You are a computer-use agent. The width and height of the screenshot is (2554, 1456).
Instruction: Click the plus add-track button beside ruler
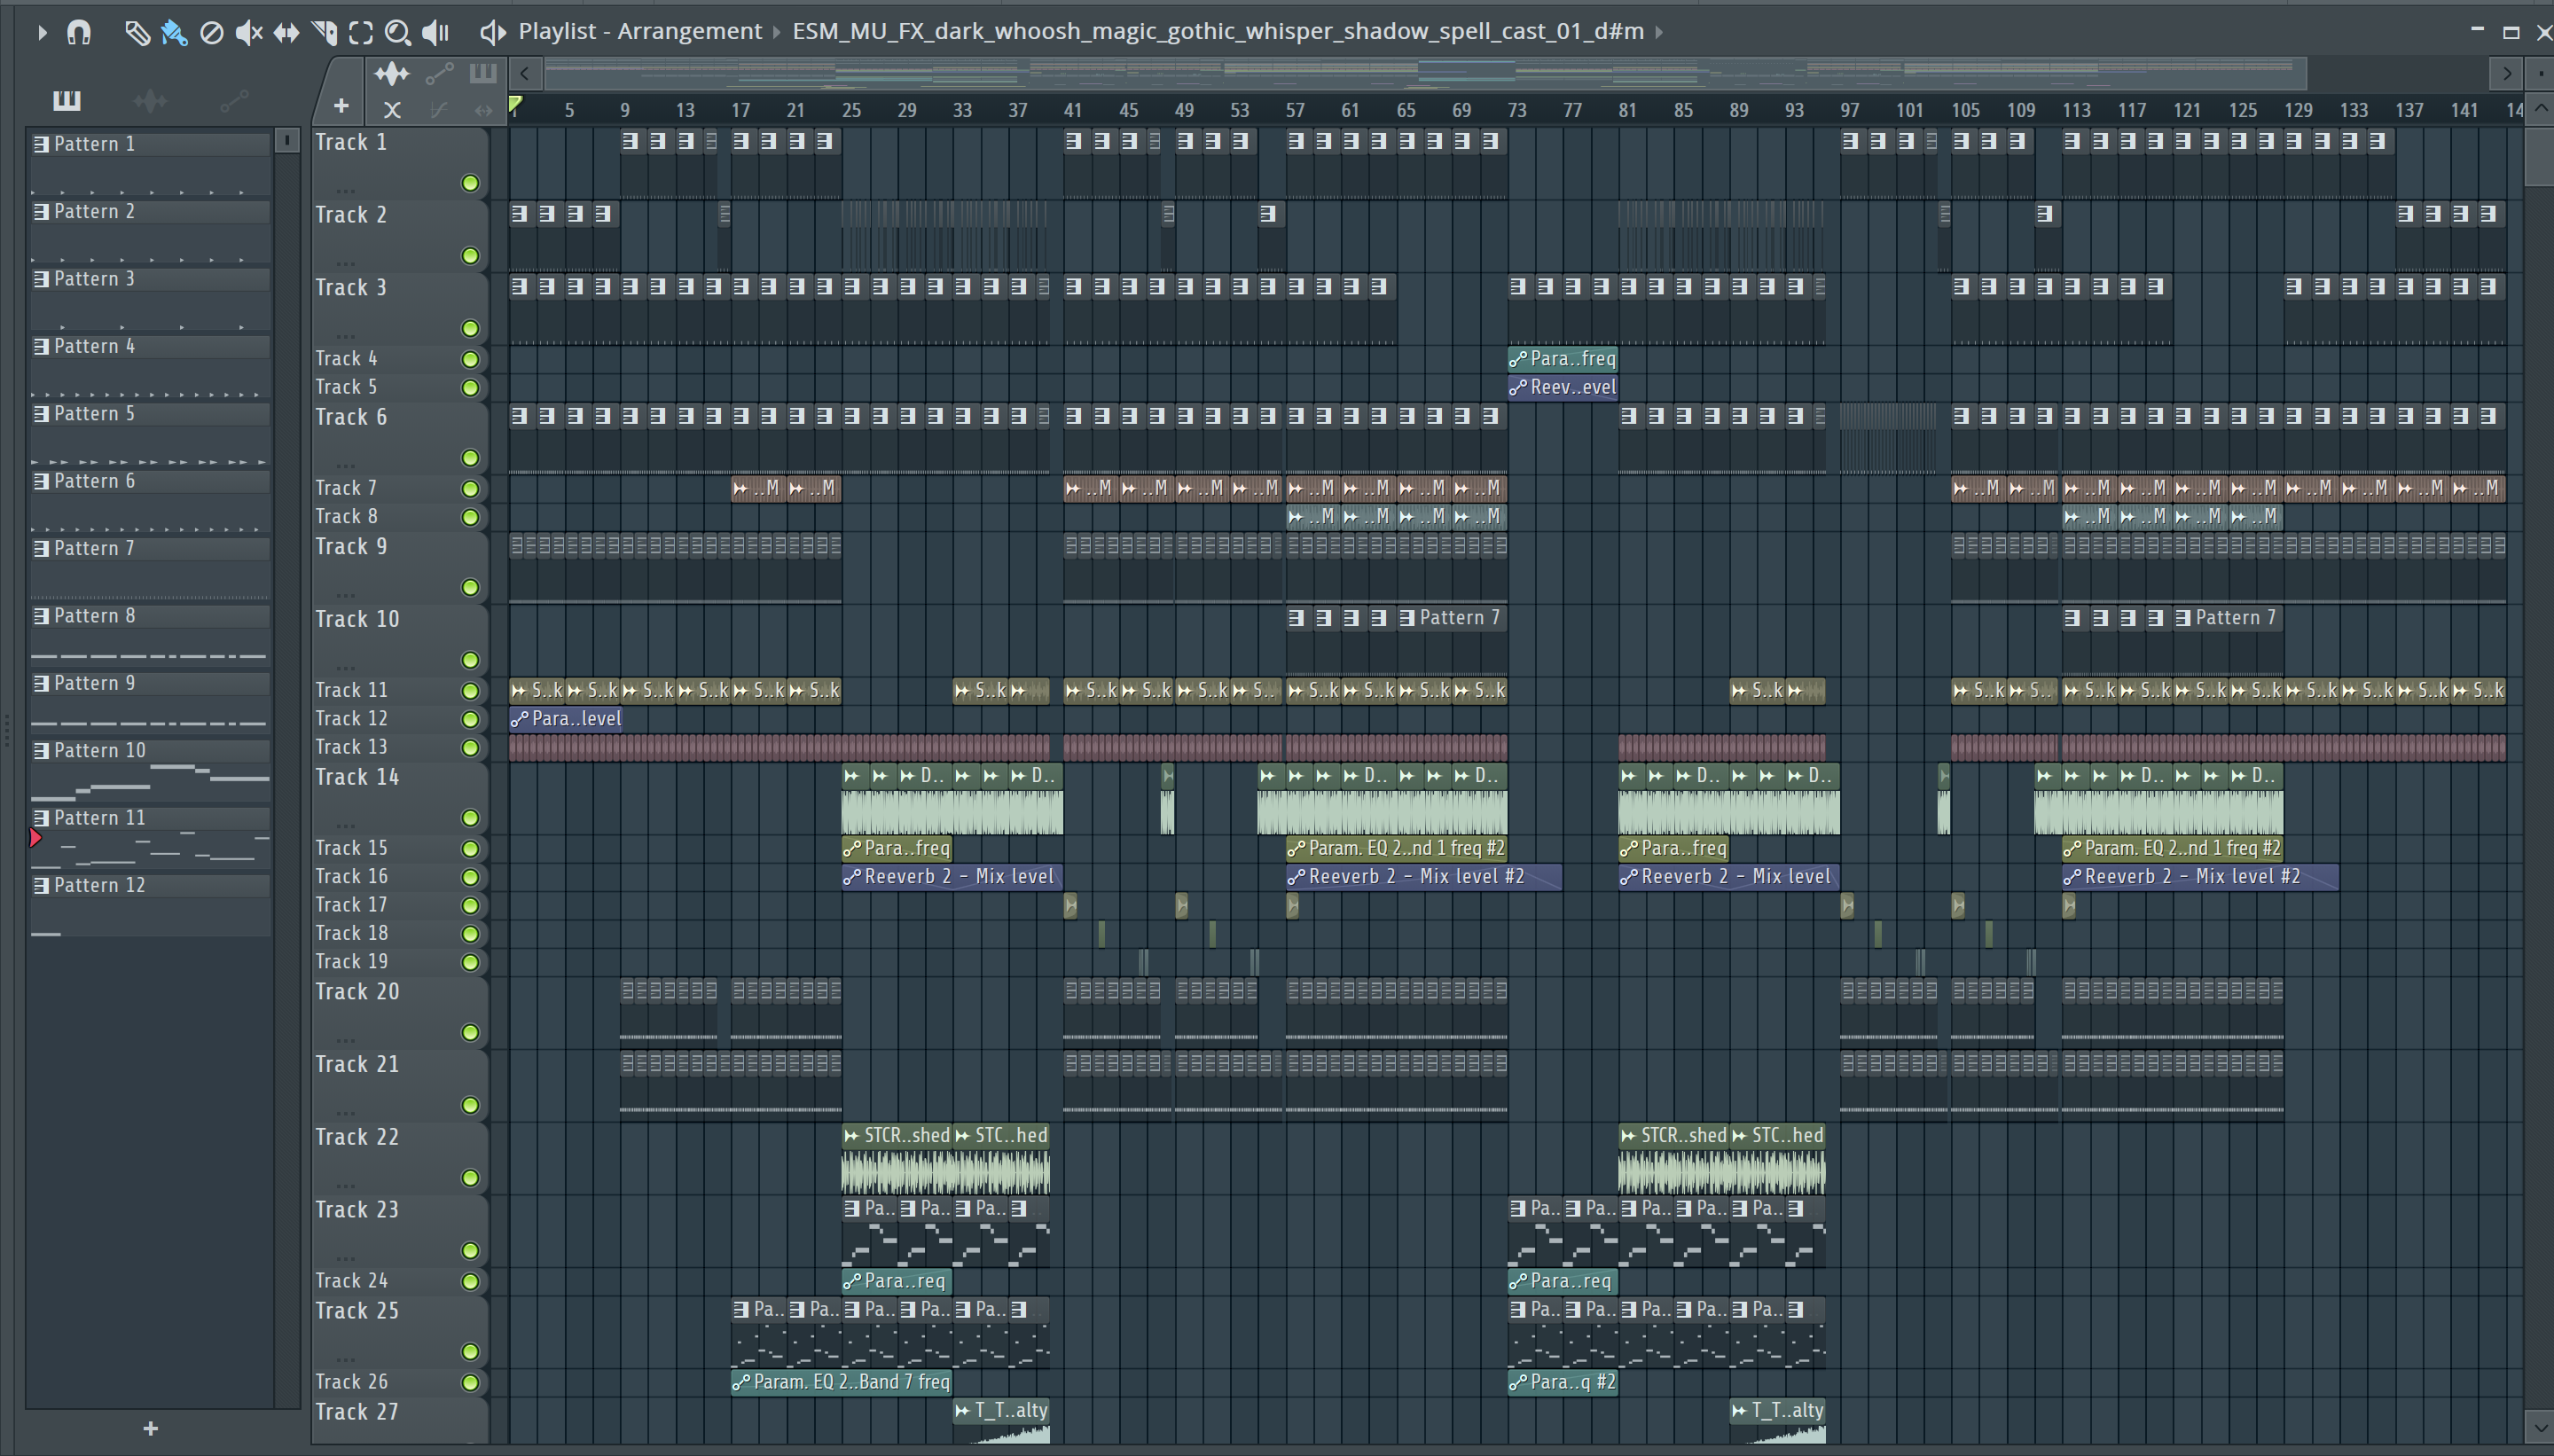coord(342,106)
